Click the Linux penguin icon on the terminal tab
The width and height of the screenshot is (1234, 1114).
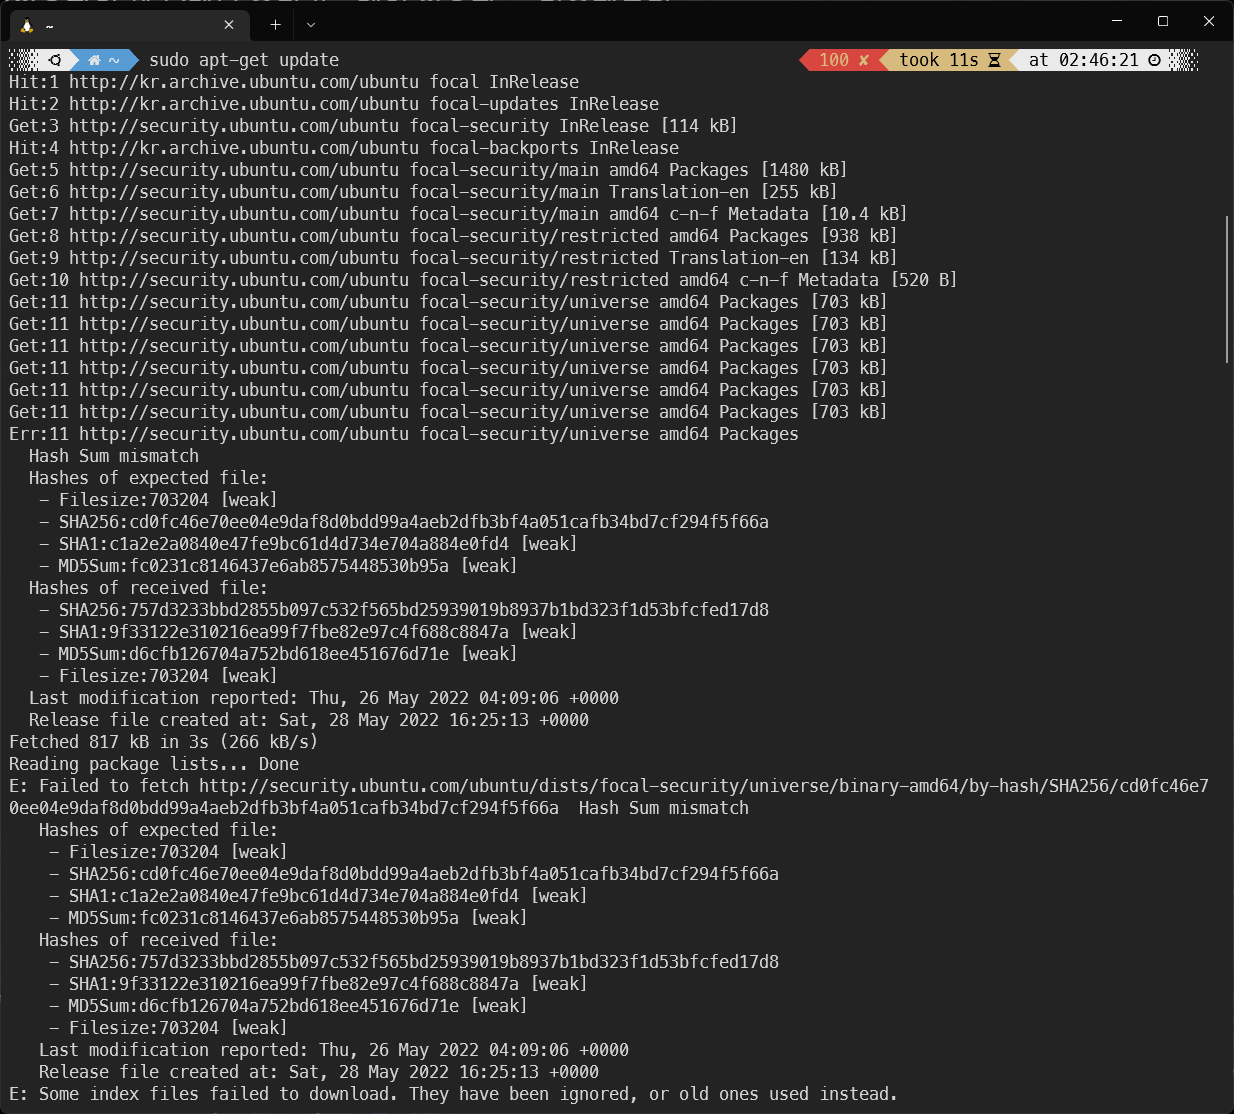[x=27, y=25]
